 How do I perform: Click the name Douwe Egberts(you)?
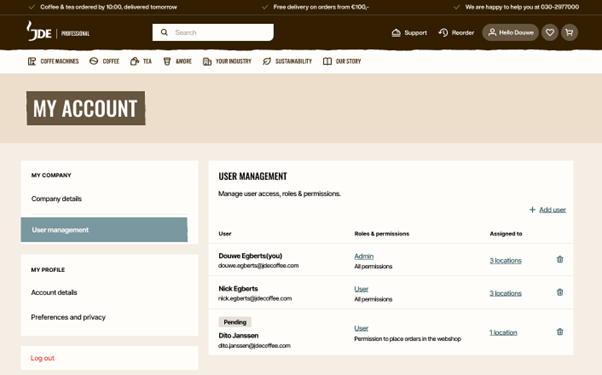(x=250, y=256)
